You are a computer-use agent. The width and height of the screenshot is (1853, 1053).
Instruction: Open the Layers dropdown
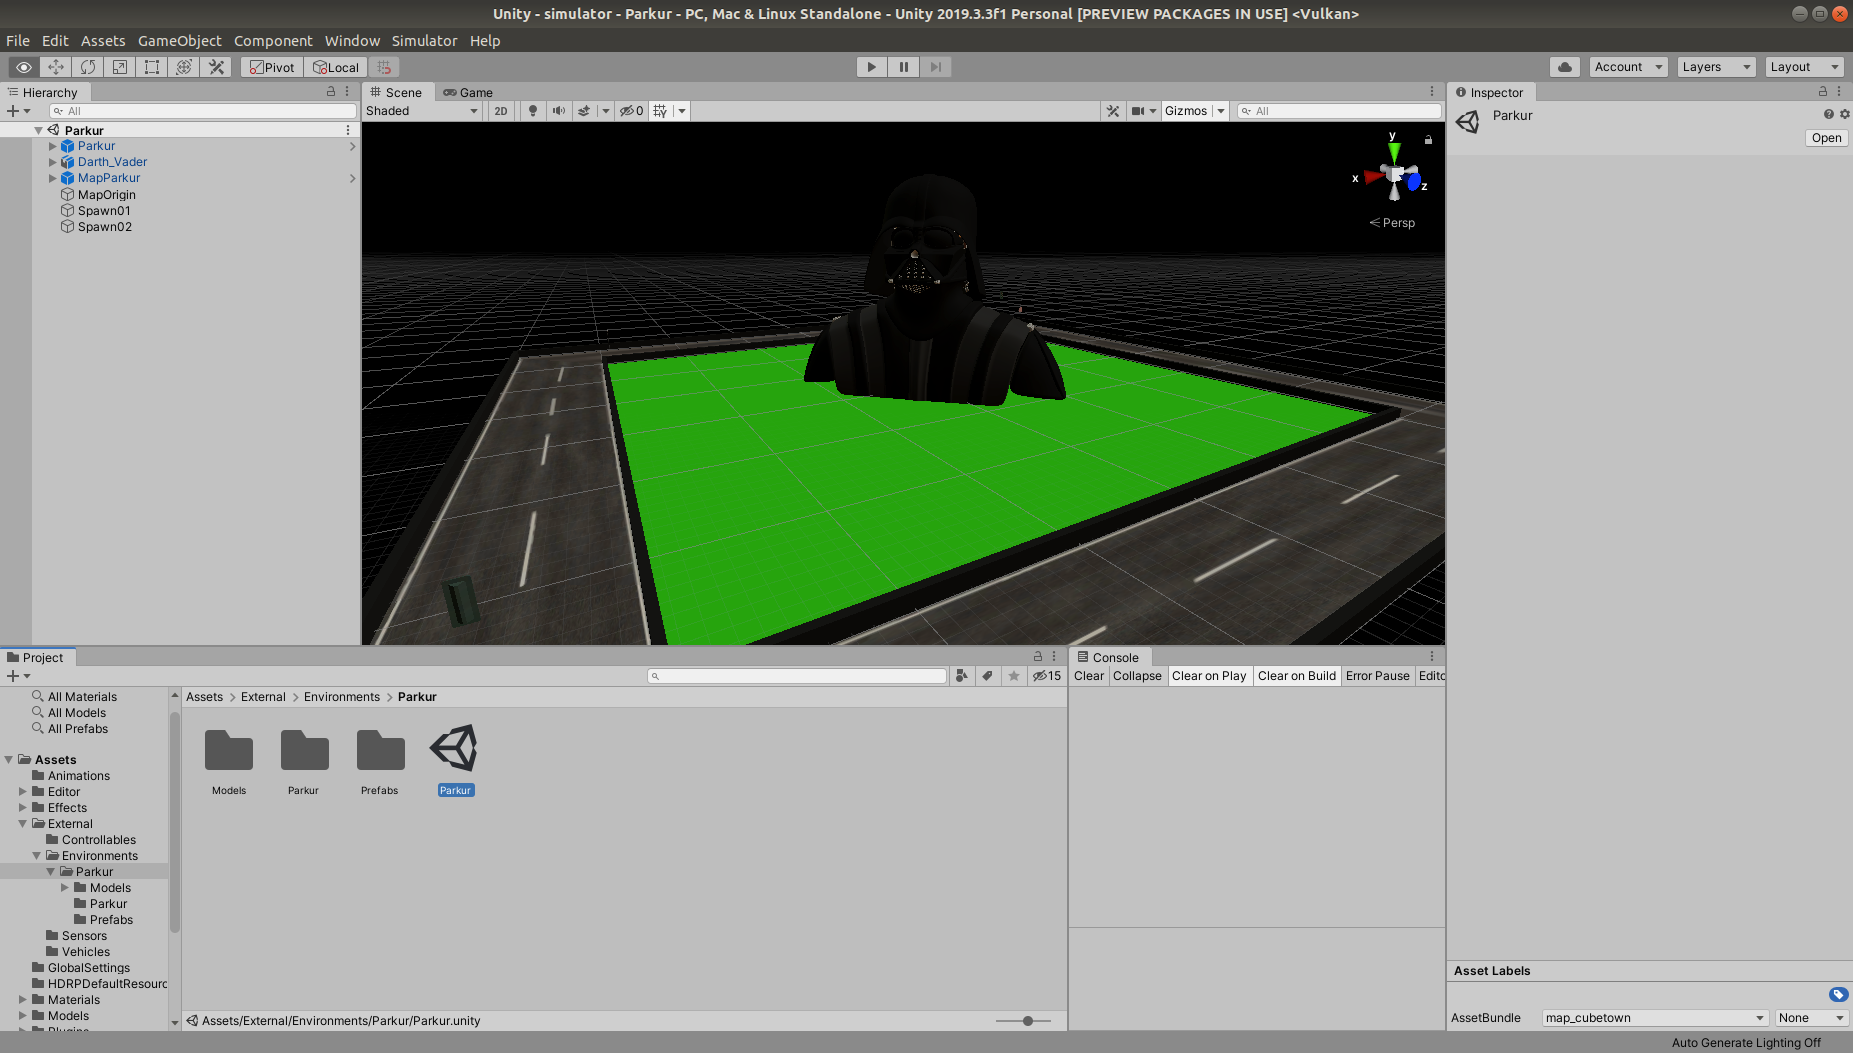pos(1716,67)
